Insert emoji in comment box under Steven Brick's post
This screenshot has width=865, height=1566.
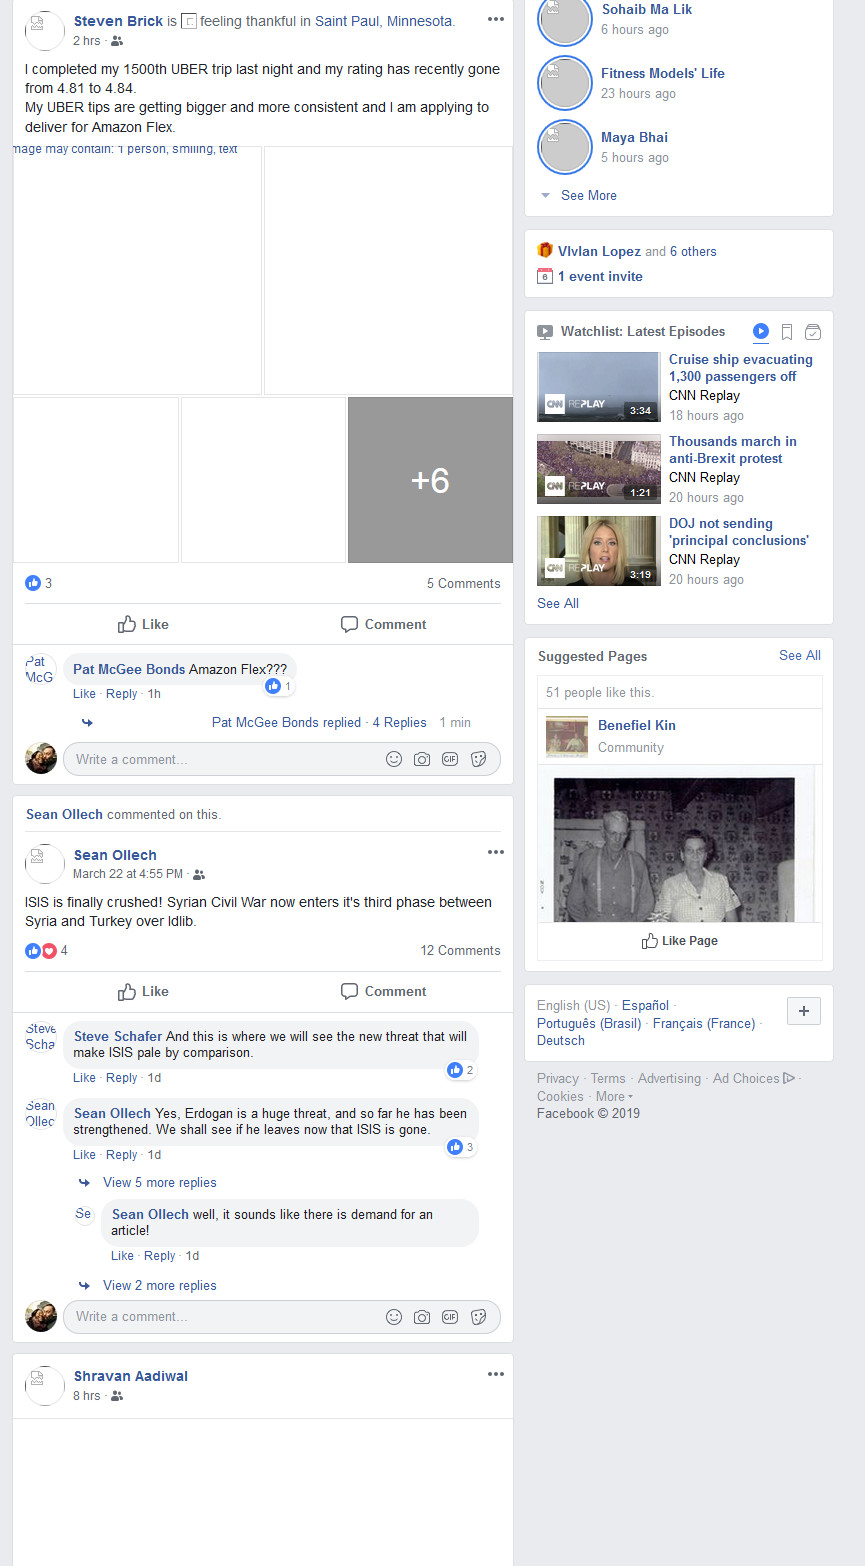coord(394,759)
